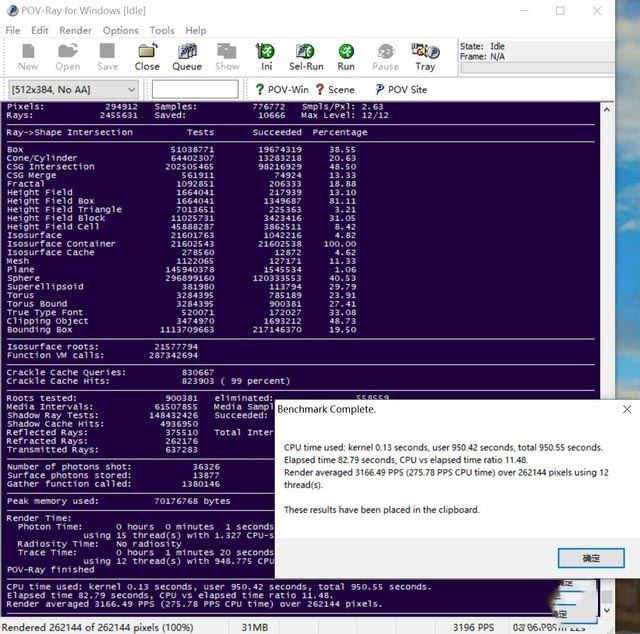Close the Benchmark Complete dialog
The width and height of the screenshot is (640, 634).
627,409
